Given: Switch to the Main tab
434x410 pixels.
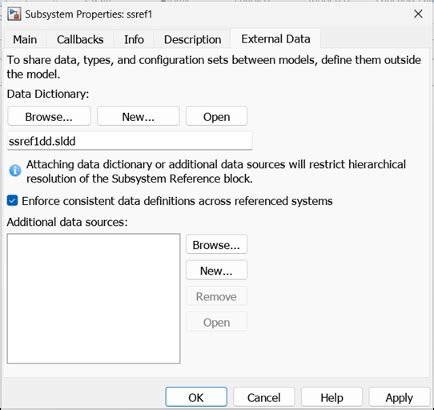Looking at the screenshot, I should [x=25, y=40].
